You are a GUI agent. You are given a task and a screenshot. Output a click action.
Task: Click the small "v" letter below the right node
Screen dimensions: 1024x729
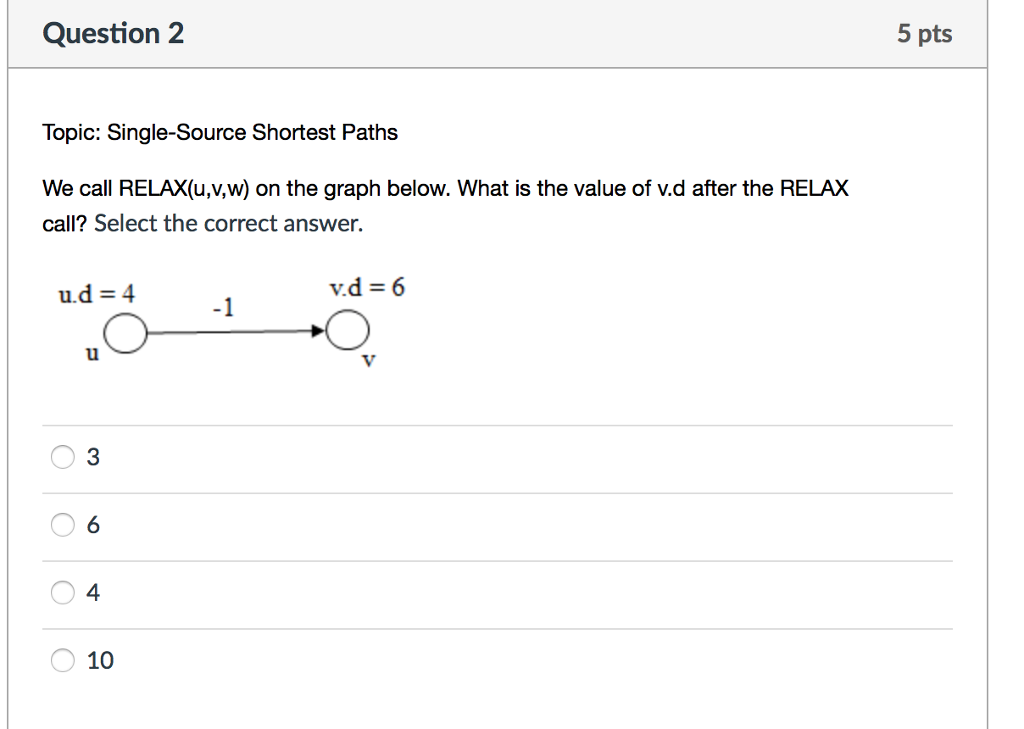[x=368, y=361]
